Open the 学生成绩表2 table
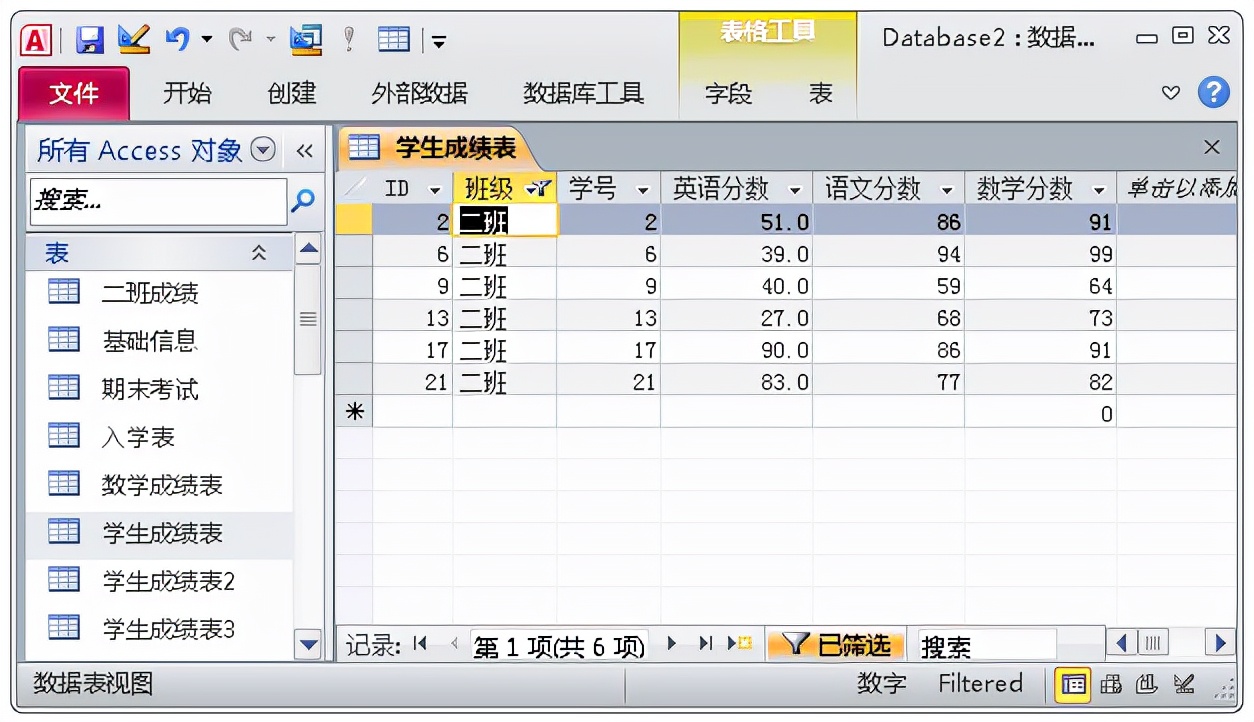 pos(168,581)
